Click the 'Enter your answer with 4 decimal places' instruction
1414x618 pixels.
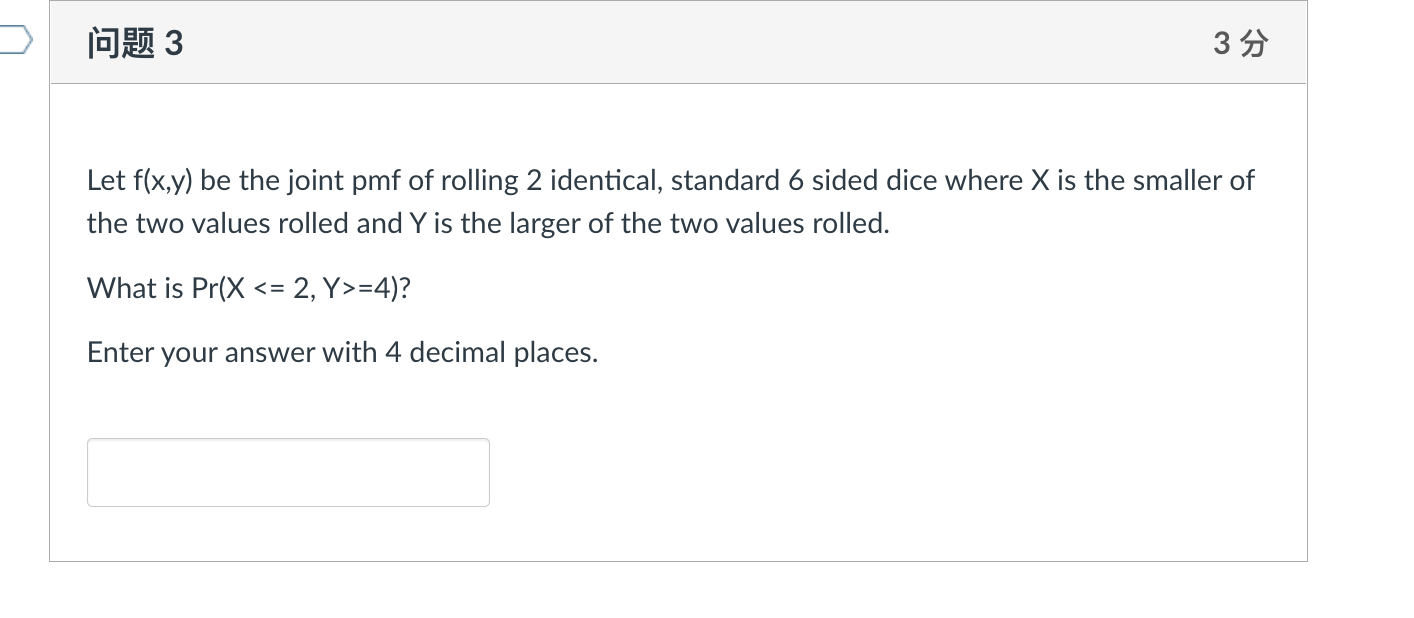[x=342, y=353]
